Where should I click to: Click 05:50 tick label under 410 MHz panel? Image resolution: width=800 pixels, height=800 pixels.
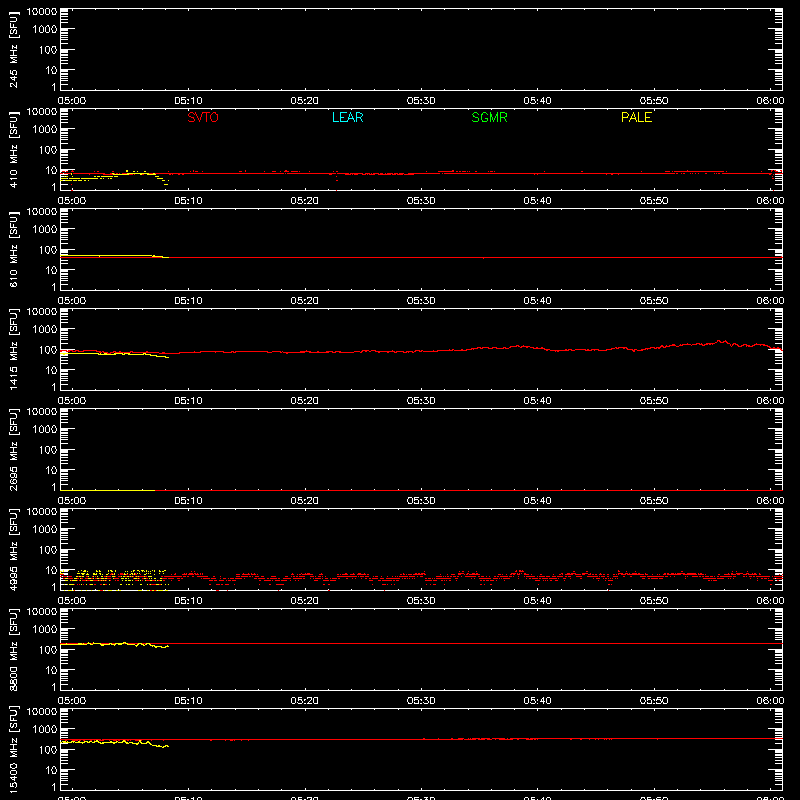point(654,201)
